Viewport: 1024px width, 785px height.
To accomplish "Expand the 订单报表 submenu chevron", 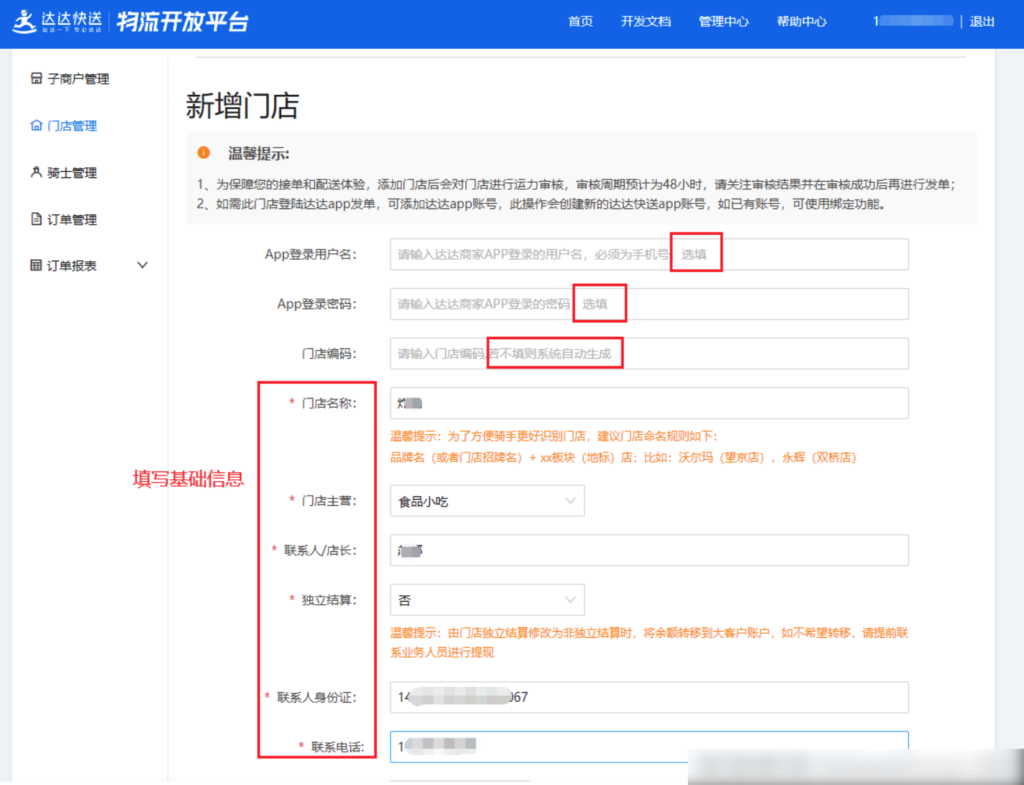I will pos(142,266).
